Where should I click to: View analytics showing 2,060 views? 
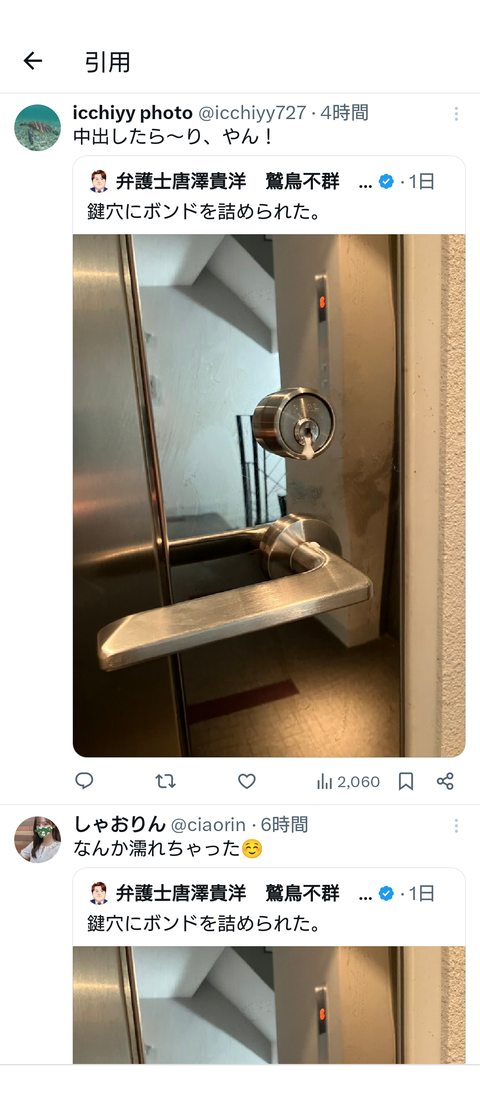click(x=348, y=781)
